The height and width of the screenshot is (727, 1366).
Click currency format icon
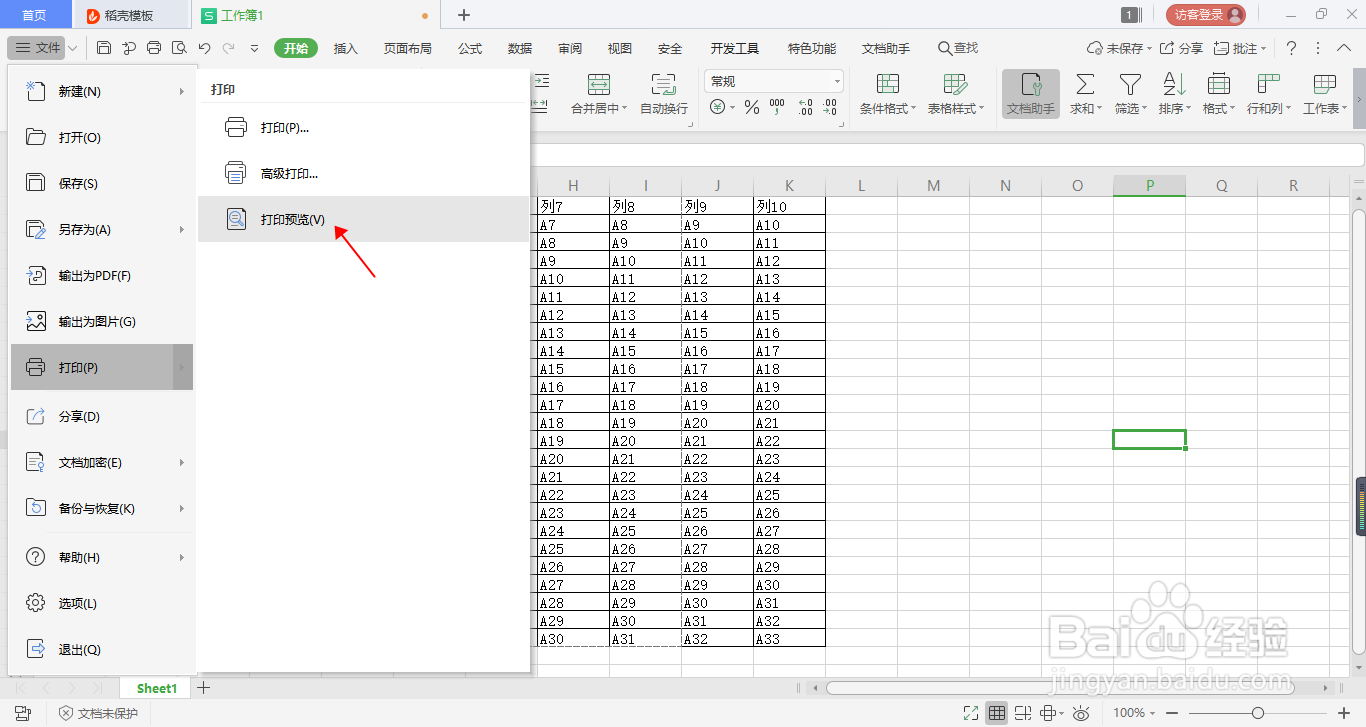[x=718, y=107]
